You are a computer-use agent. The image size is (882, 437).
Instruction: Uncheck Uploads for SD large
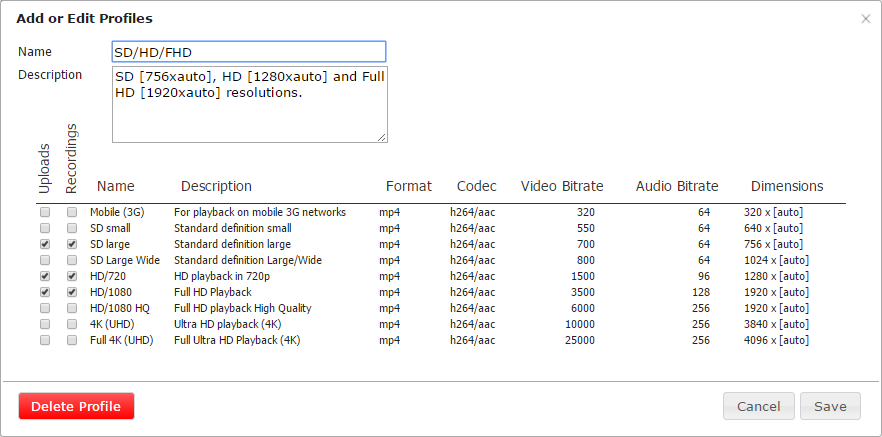[x=45, y=244]
